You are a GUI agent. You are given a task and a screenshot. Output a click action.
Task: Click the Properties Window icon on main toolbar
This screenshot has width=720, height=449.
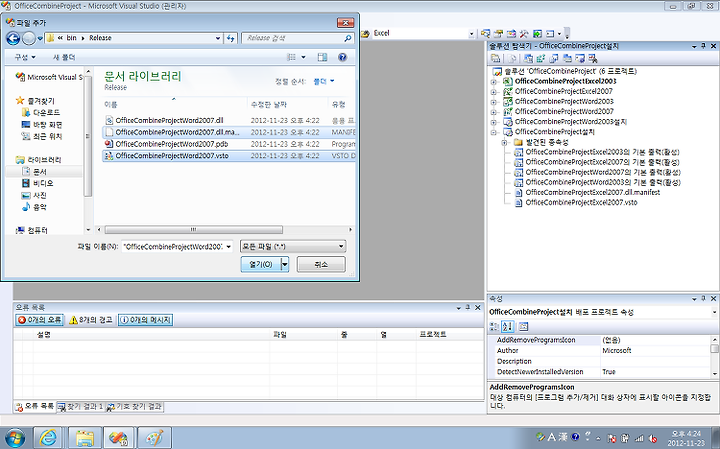point(498,34)
